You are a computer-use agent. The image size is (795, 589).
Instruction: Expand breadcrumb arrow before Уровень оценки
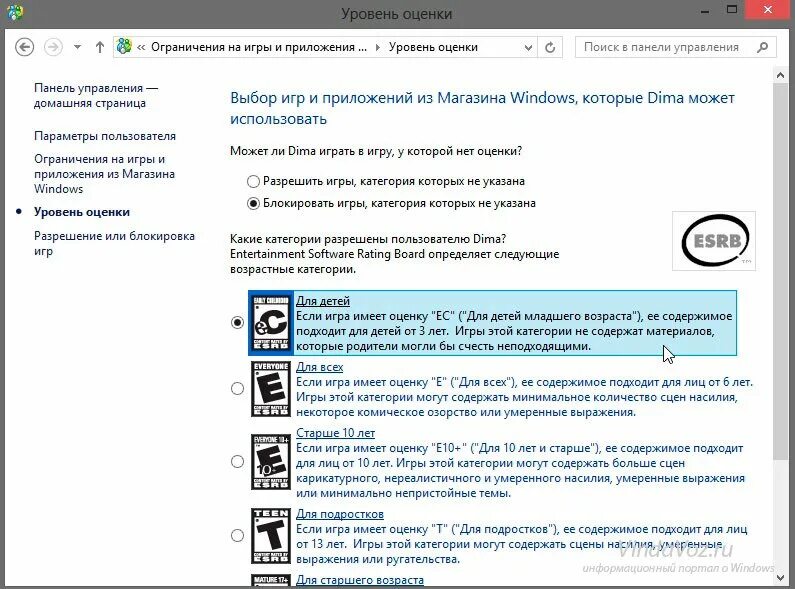click(x=378, y=47)
